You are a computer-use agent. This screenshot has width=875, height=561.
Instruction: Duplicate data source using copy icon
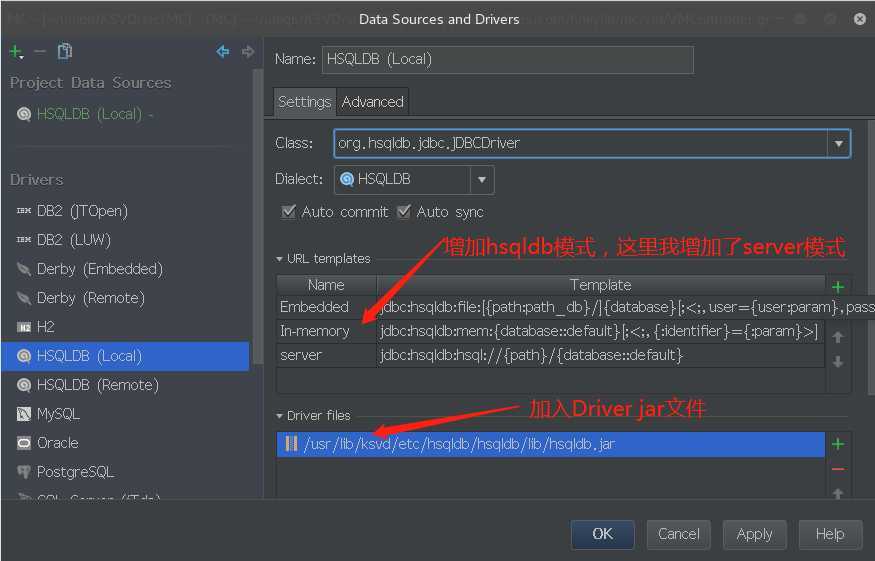(x=65, y=51)
